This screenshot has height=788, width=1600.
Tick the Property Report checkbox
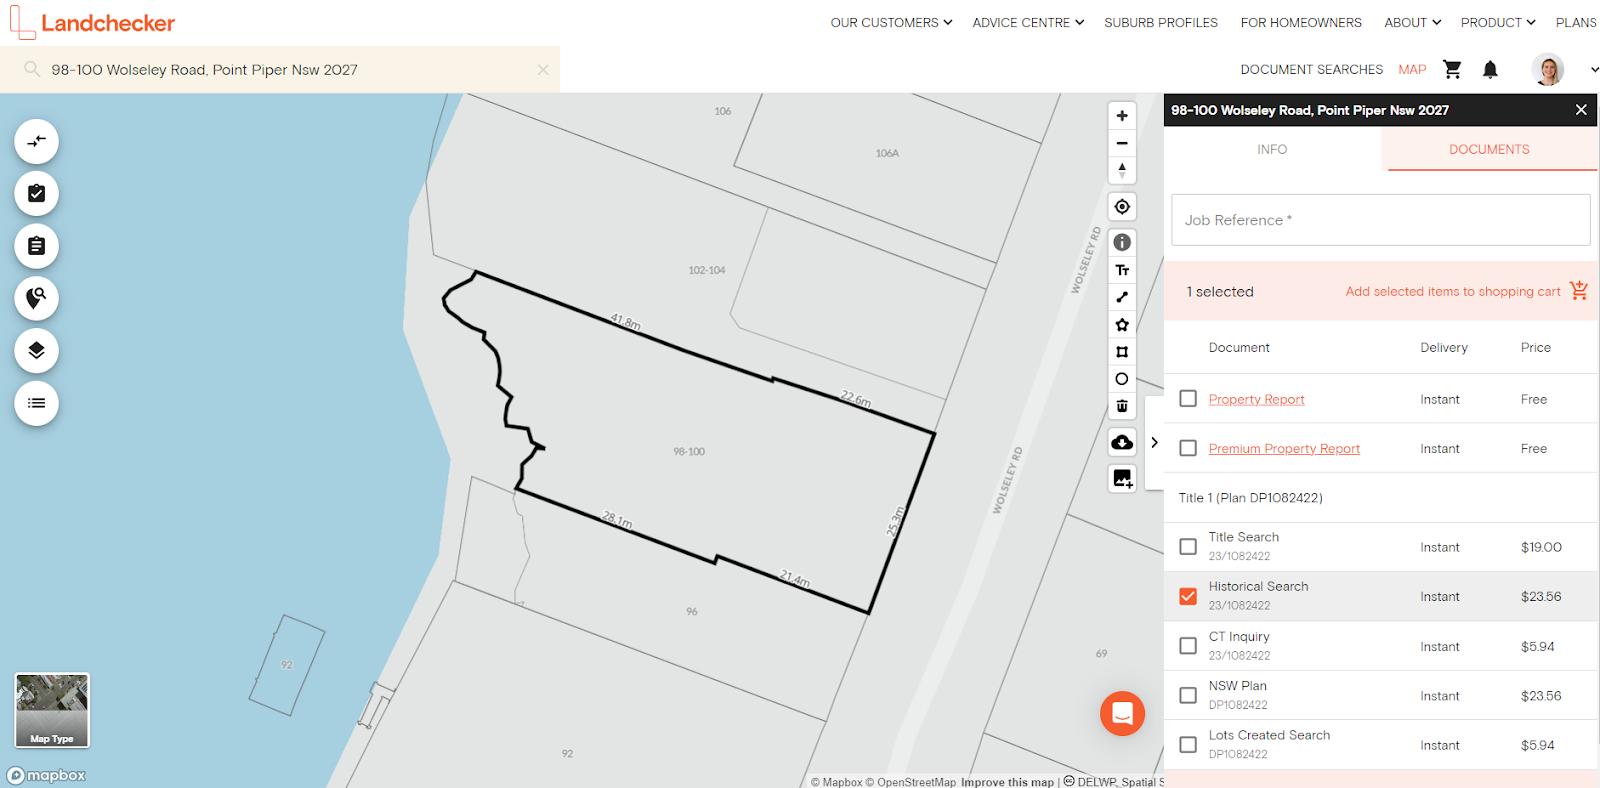coord(1188,399)
